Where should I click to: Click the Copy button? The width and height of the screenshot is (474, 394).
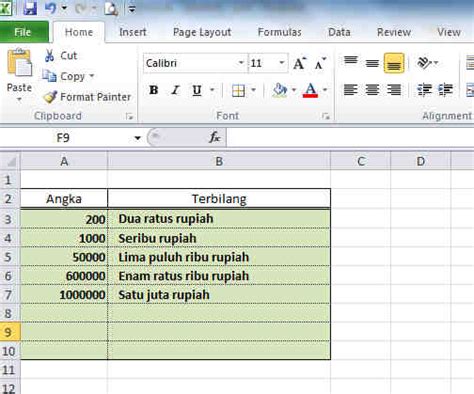(64, 76)
